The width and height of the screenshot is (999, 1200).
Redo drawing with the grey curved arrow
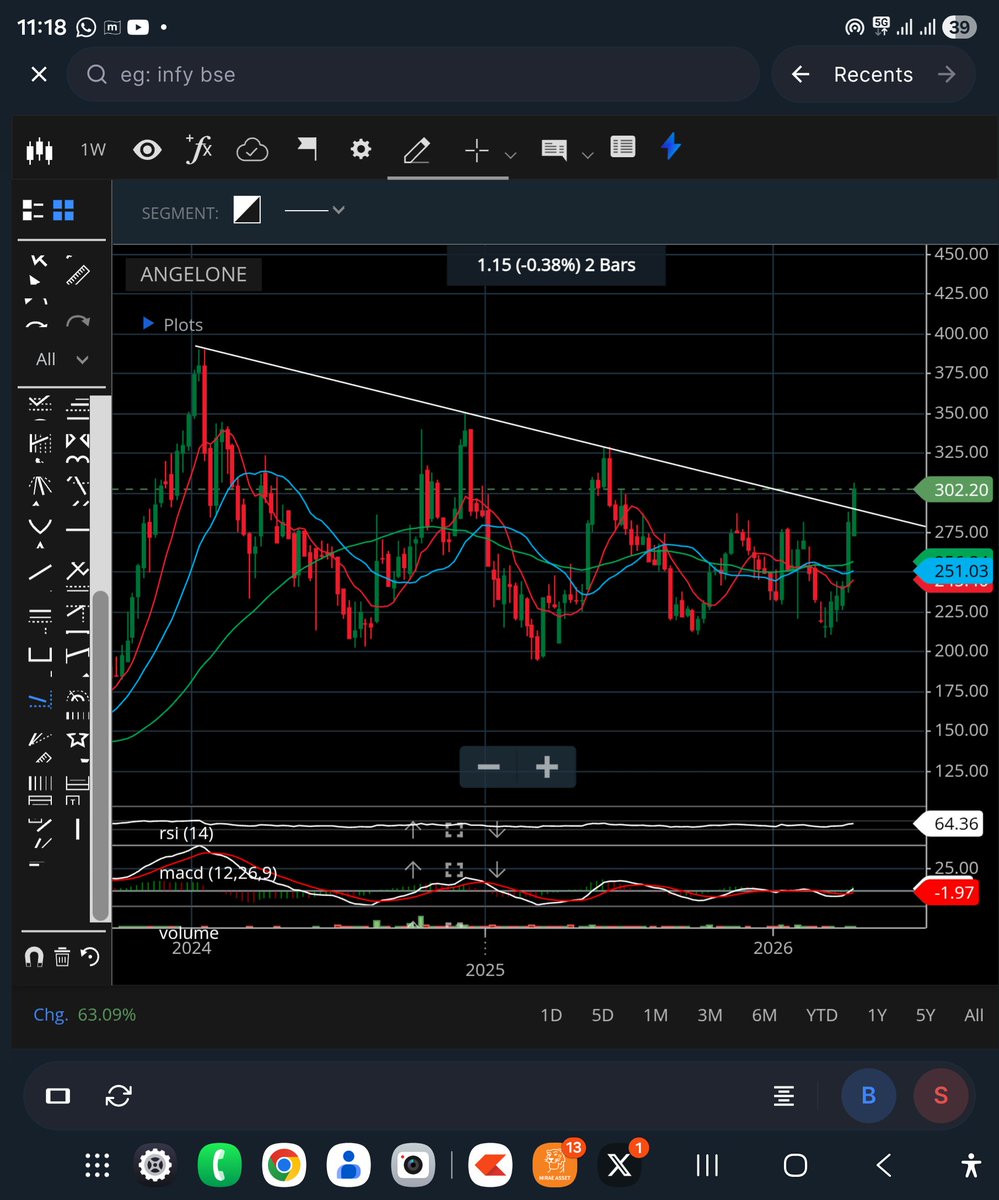click(77, 322)
